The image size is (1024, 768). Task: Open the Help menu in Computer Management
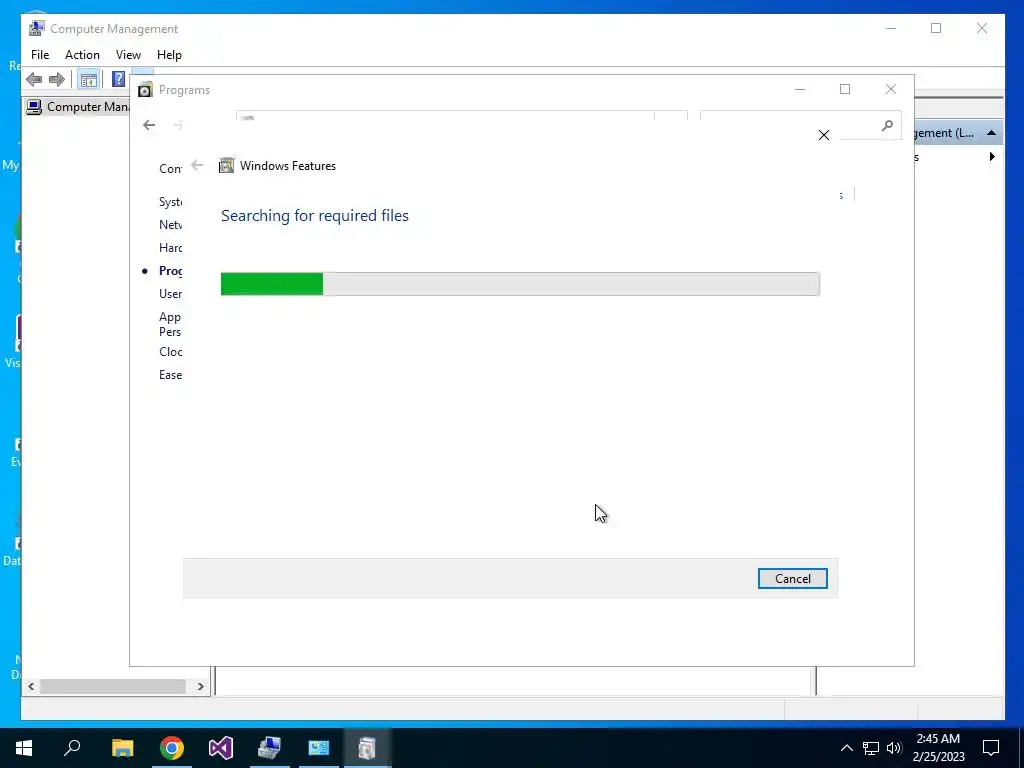coord(169,55)
